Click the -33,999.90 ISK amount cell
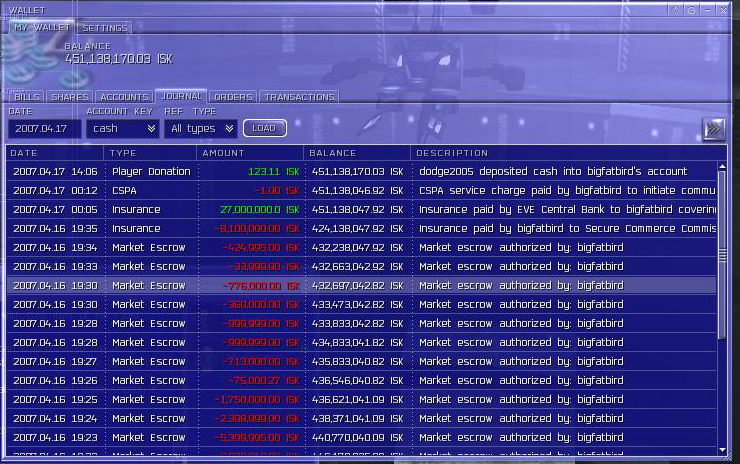The image size is (740, 464). coord(263,267)
